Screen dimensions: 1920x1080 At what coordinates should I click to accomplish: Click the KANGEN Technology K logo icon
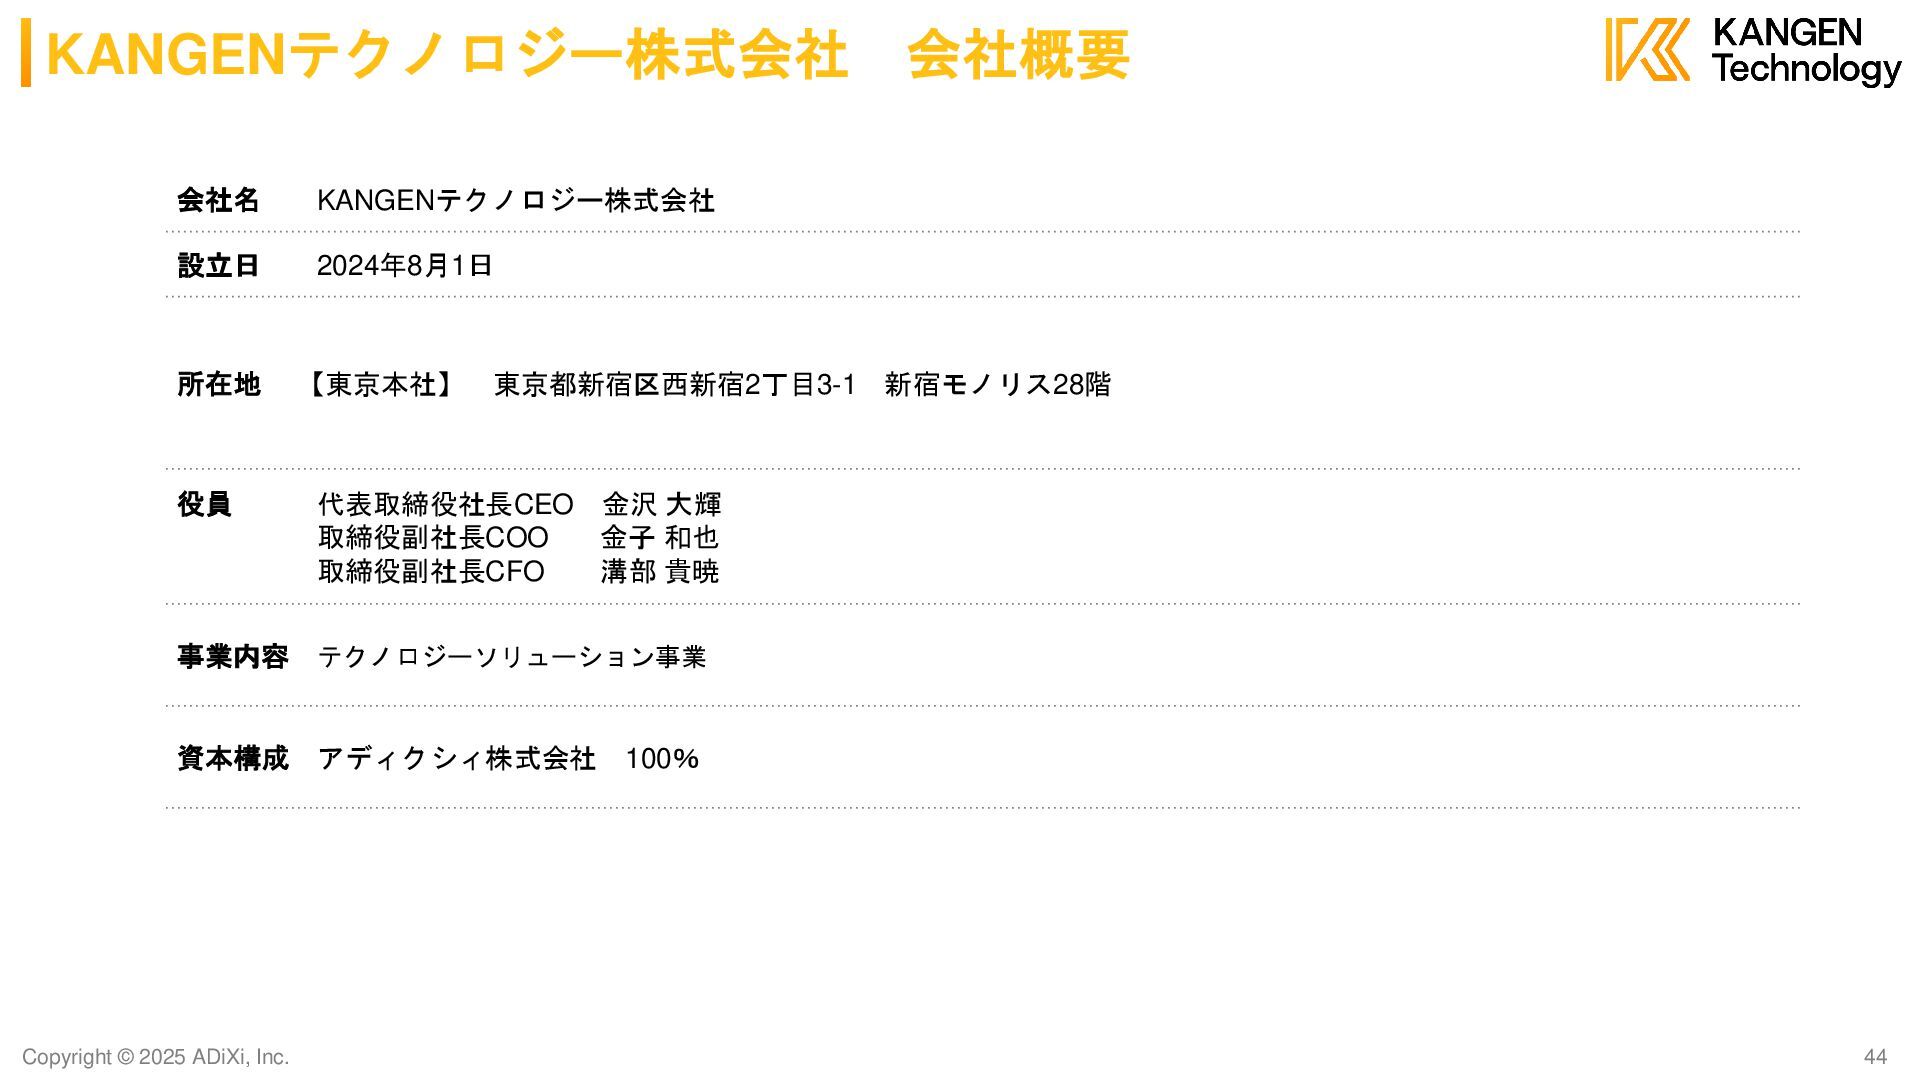(1648, 50)
